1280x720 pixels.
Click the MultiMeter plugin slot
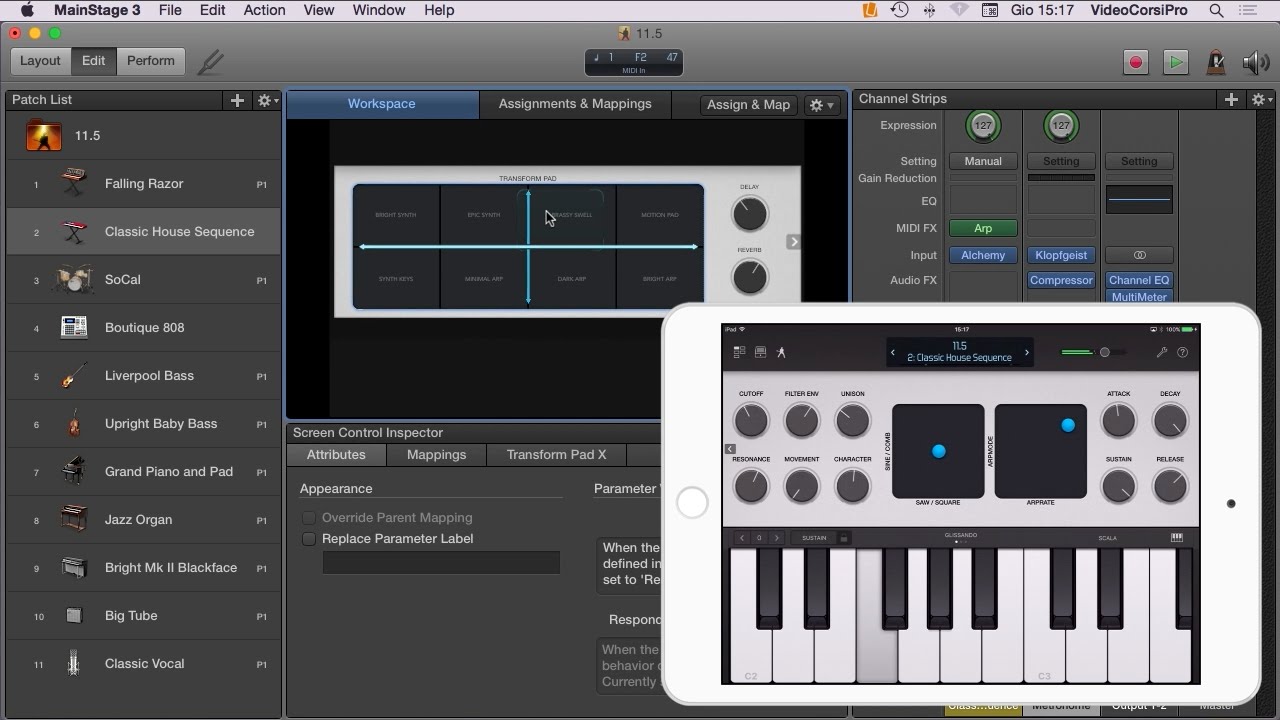click(x=1139, y=296)
